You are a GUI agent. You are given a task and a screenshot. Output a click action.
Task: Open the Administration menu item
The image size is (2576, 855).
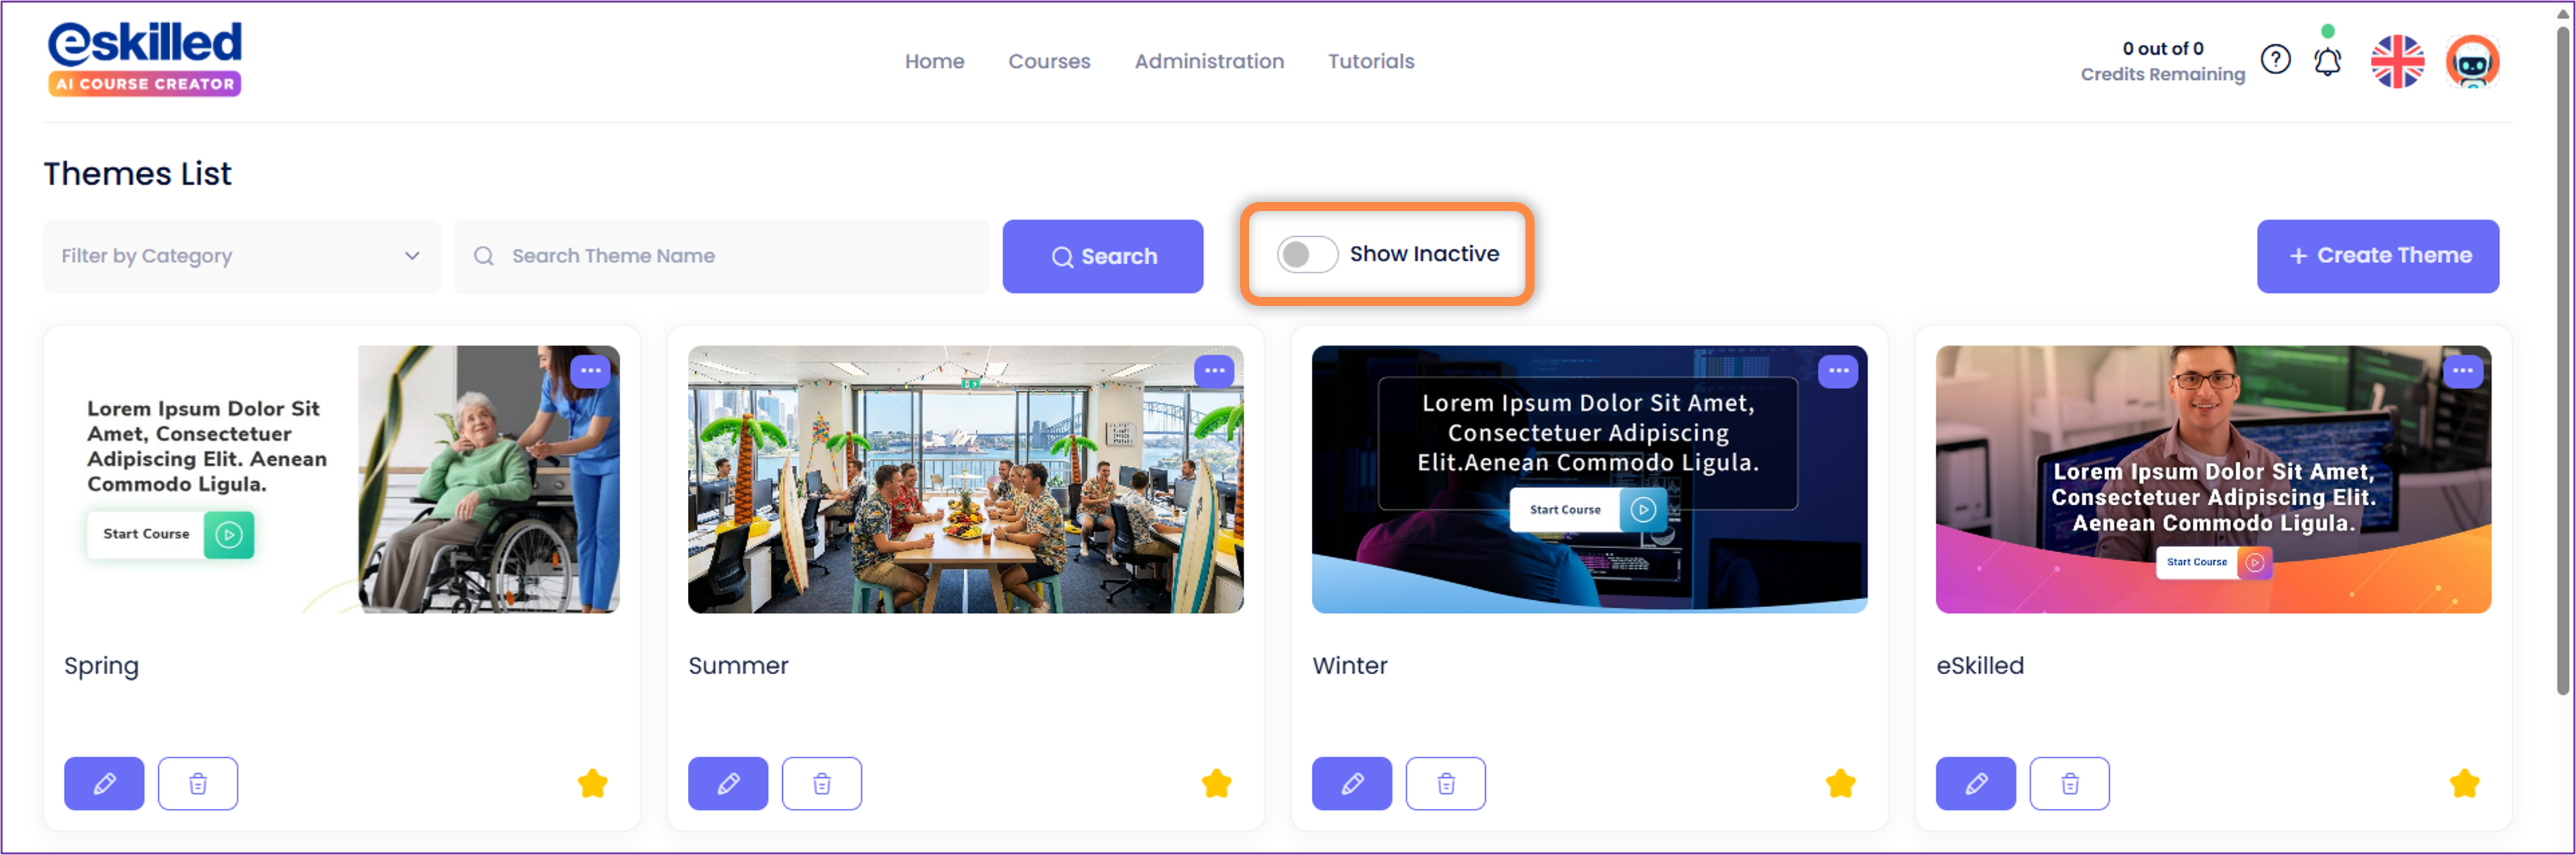(1209, 61)
